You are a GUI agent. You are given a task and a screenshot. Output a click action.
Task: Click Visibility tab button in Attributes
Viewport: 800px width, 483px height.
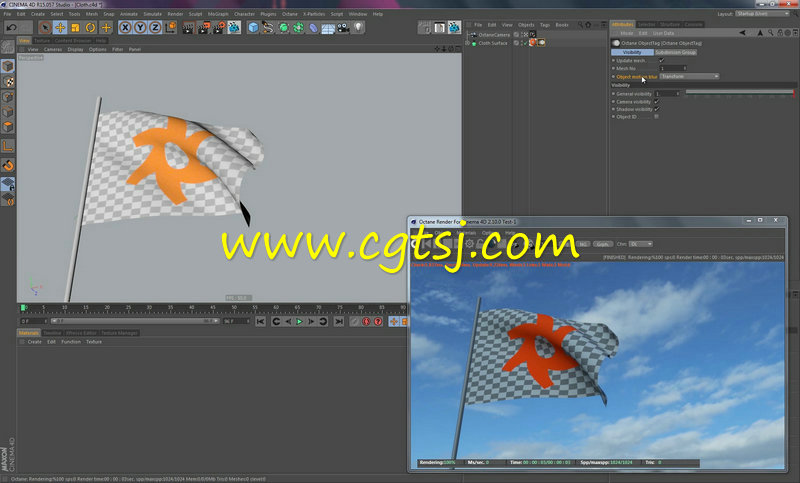pos(632,52)
